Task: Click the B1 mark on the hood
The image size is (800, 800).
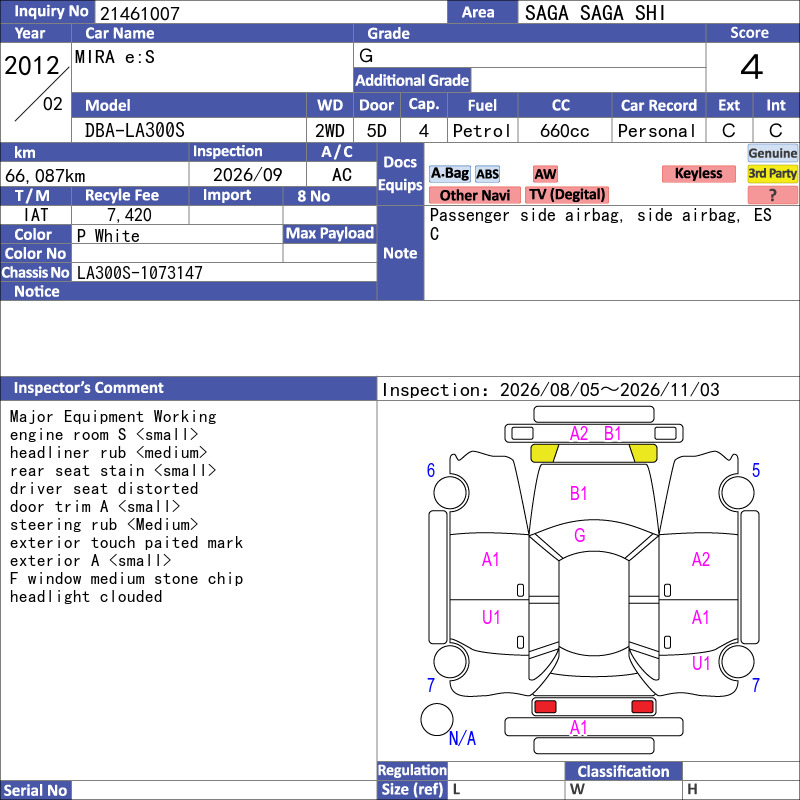Action: click(579, 493)
